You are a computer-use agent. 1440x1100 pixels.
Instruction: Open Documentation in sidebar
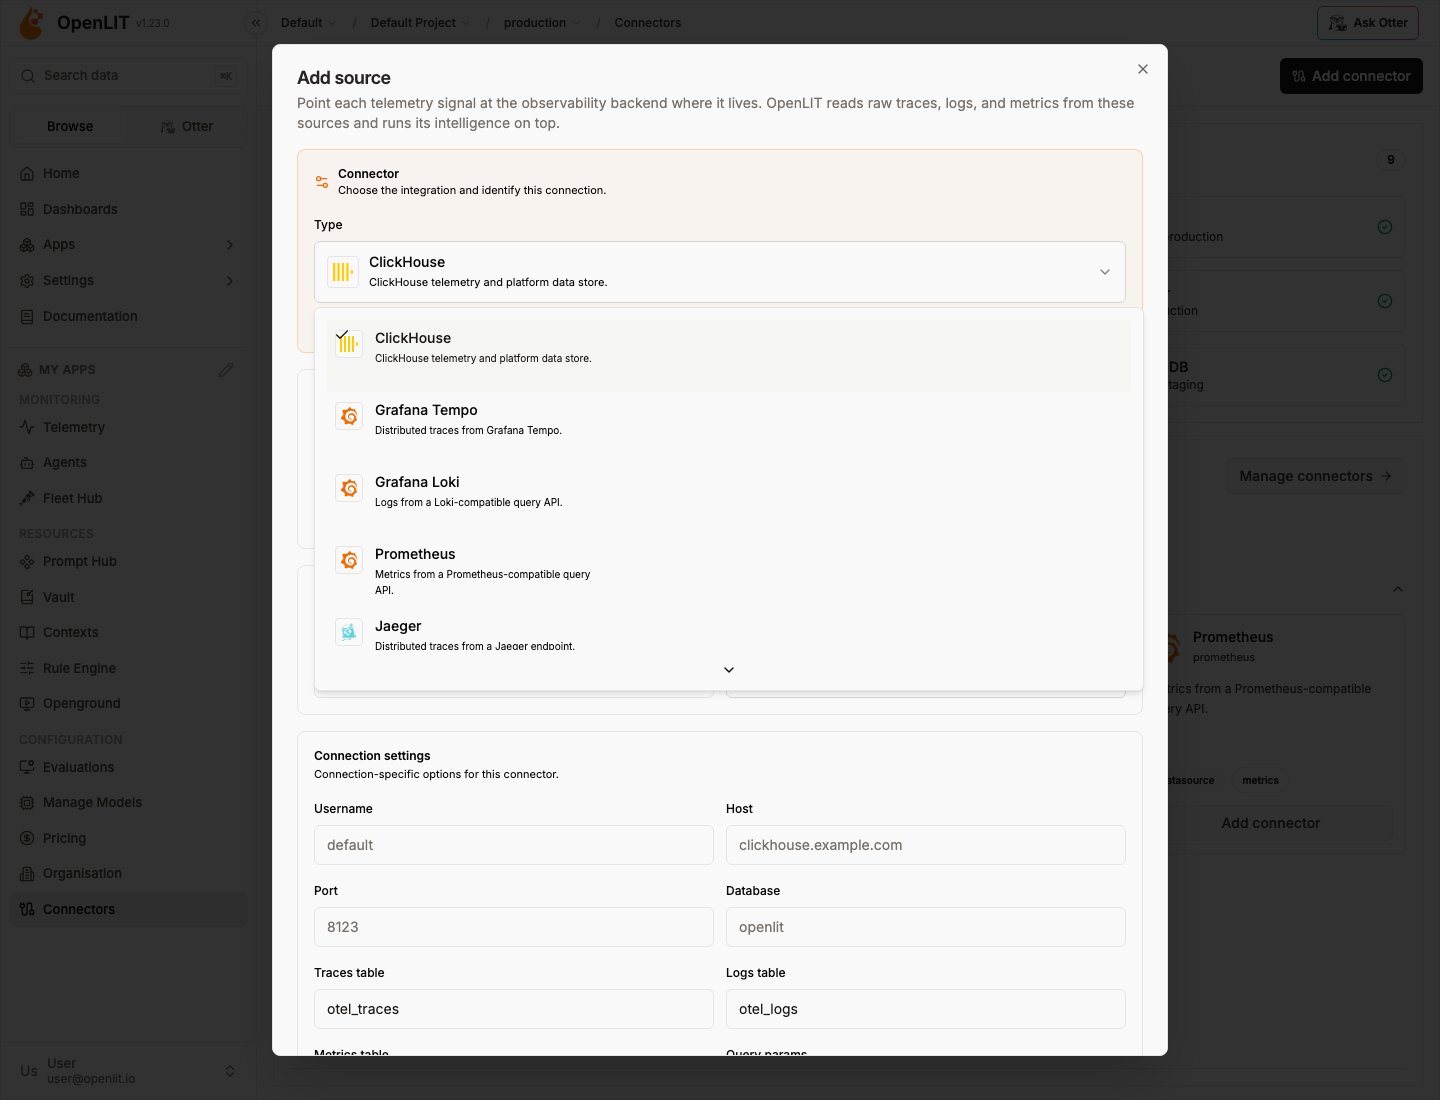129,316
